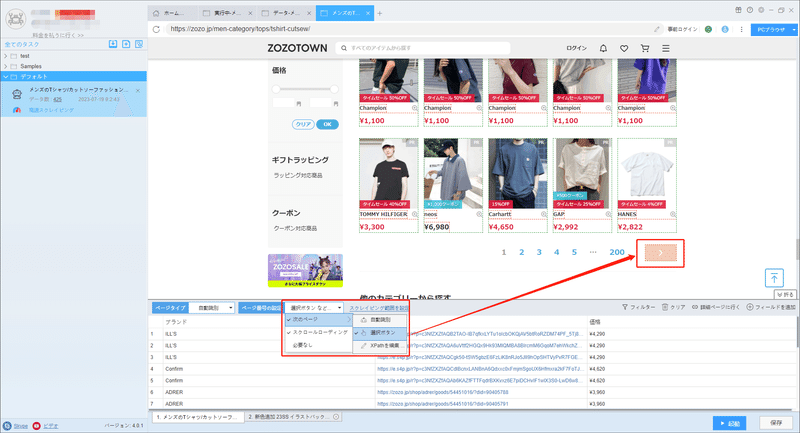The image size is (800, 433).
Task: Click the pencil edit icon in address bar
Action: [657, 29]
